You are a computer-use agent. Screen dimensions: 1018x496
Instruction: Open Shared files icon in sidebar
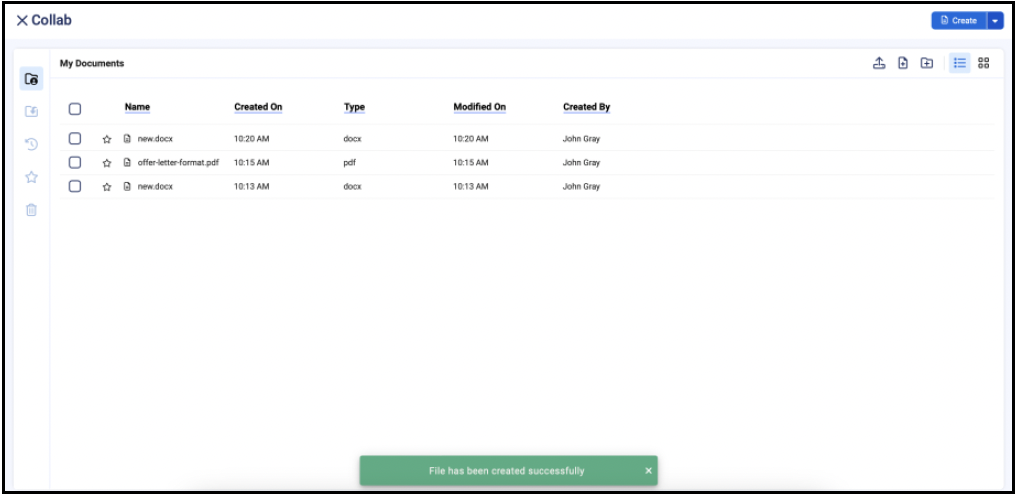point(31,112)
